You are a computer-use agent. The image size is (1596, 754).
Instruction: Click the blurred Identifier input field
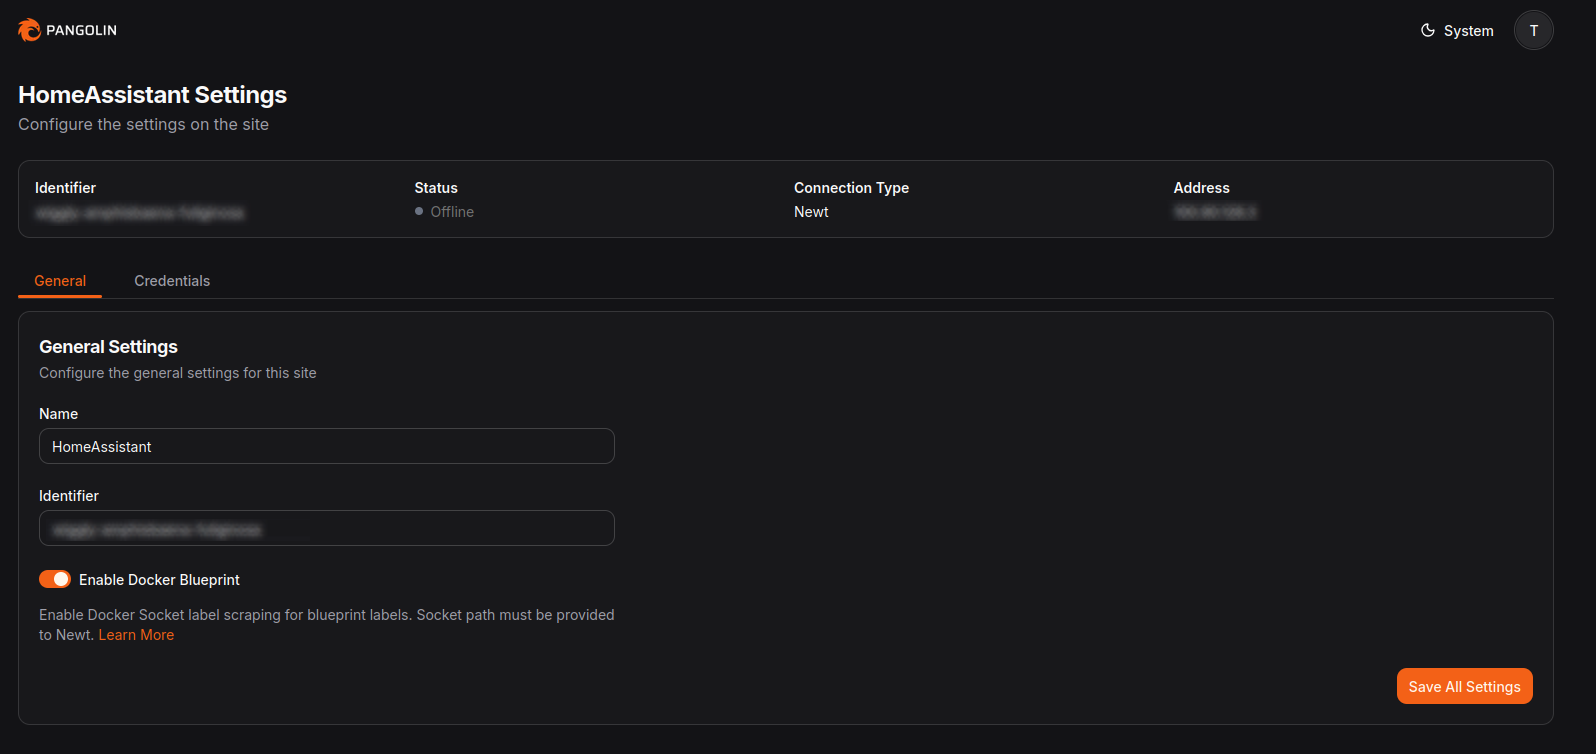(x=326, y=528)
